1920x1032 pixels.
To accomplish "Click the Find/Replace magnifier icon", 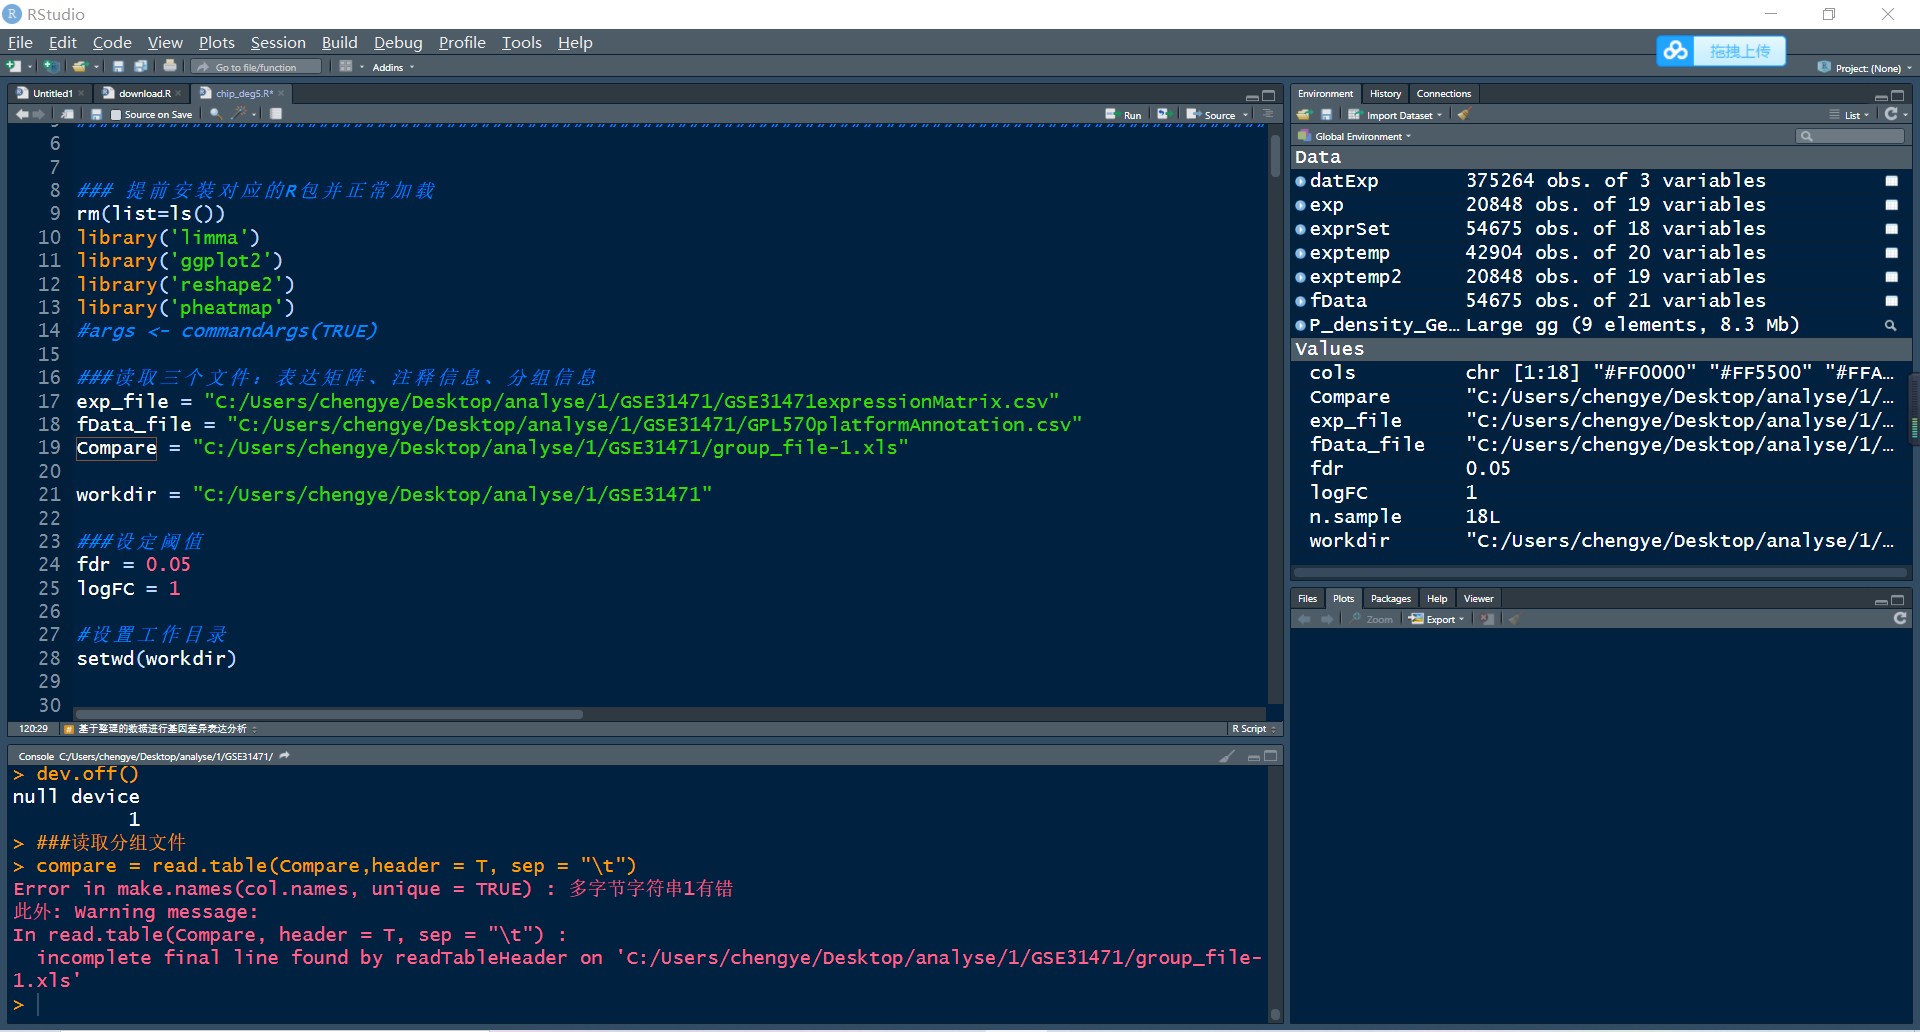I will (x=215, y=114).
